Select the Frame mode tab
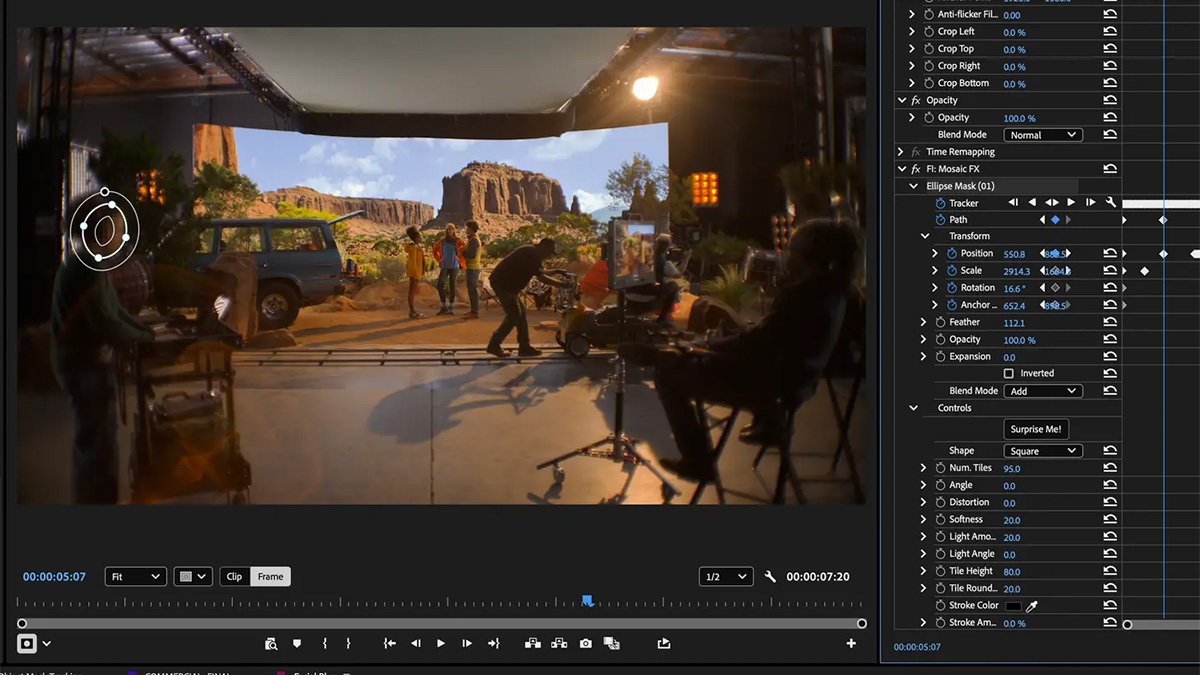 (270, 577)
